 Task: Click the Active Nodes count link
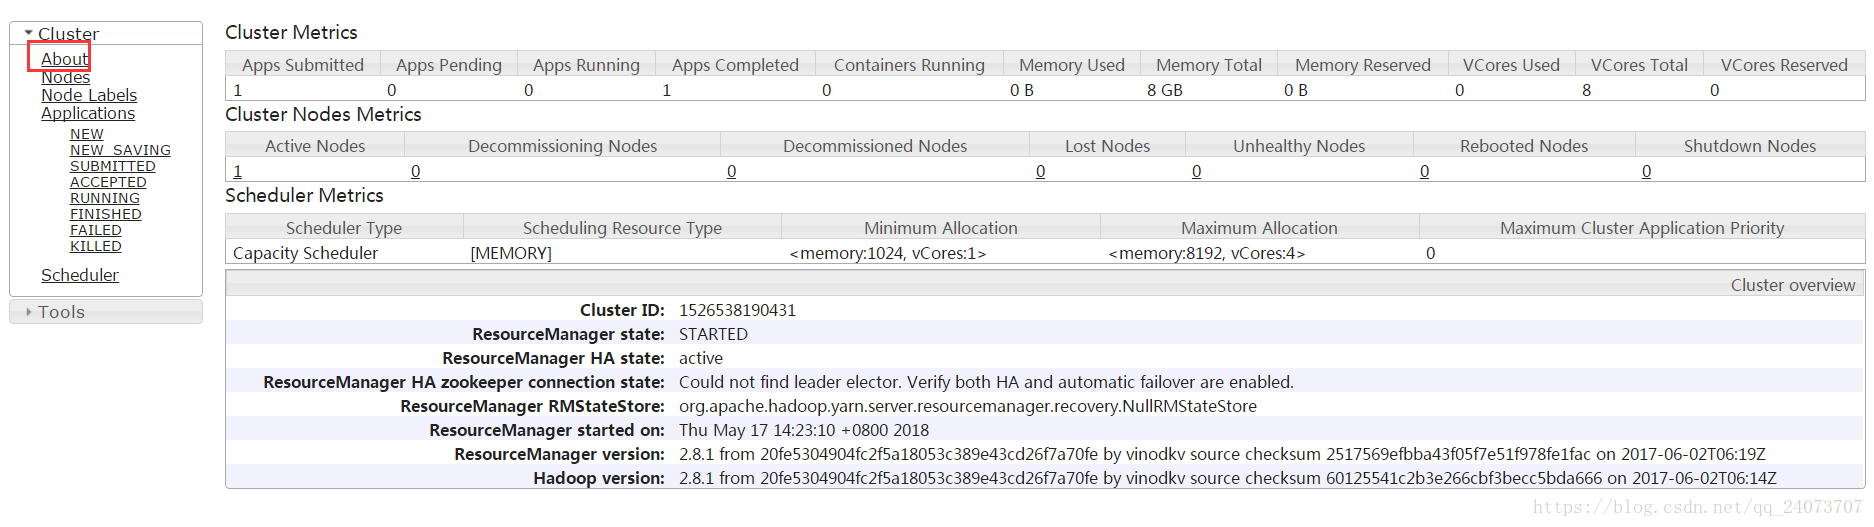238,171
